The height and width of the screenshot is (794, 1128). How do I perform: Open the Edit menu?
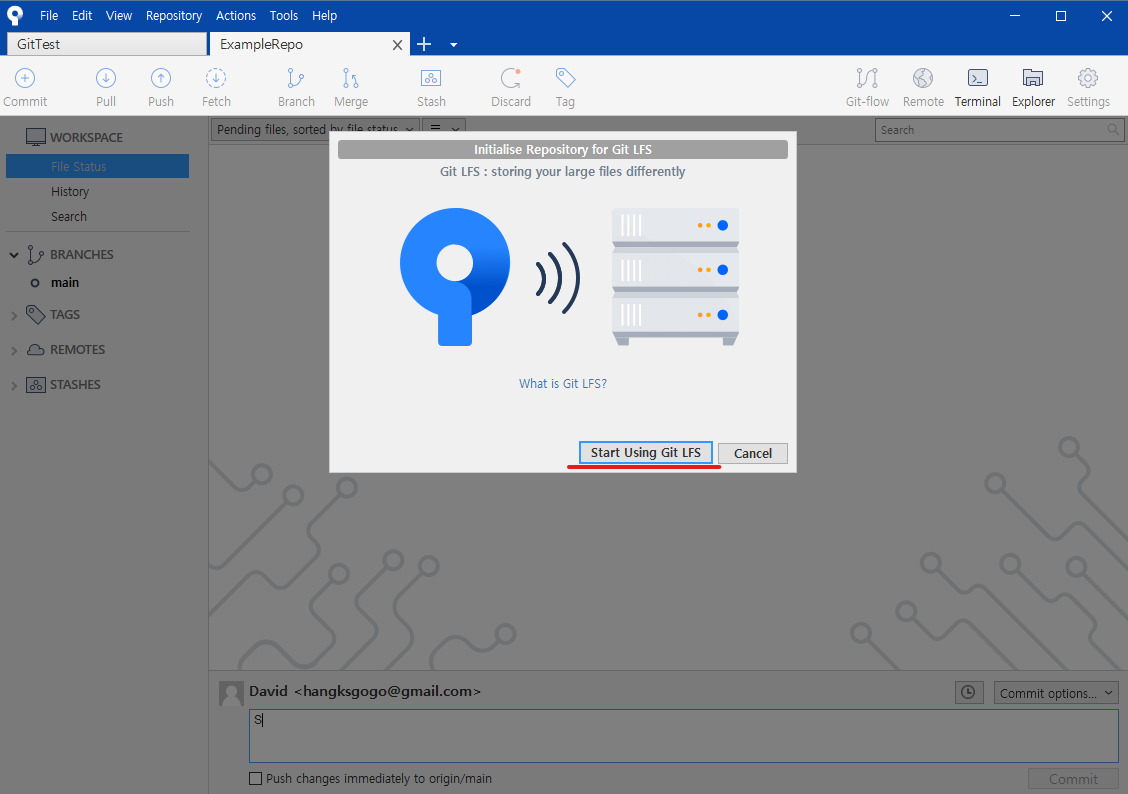[82, 15]
